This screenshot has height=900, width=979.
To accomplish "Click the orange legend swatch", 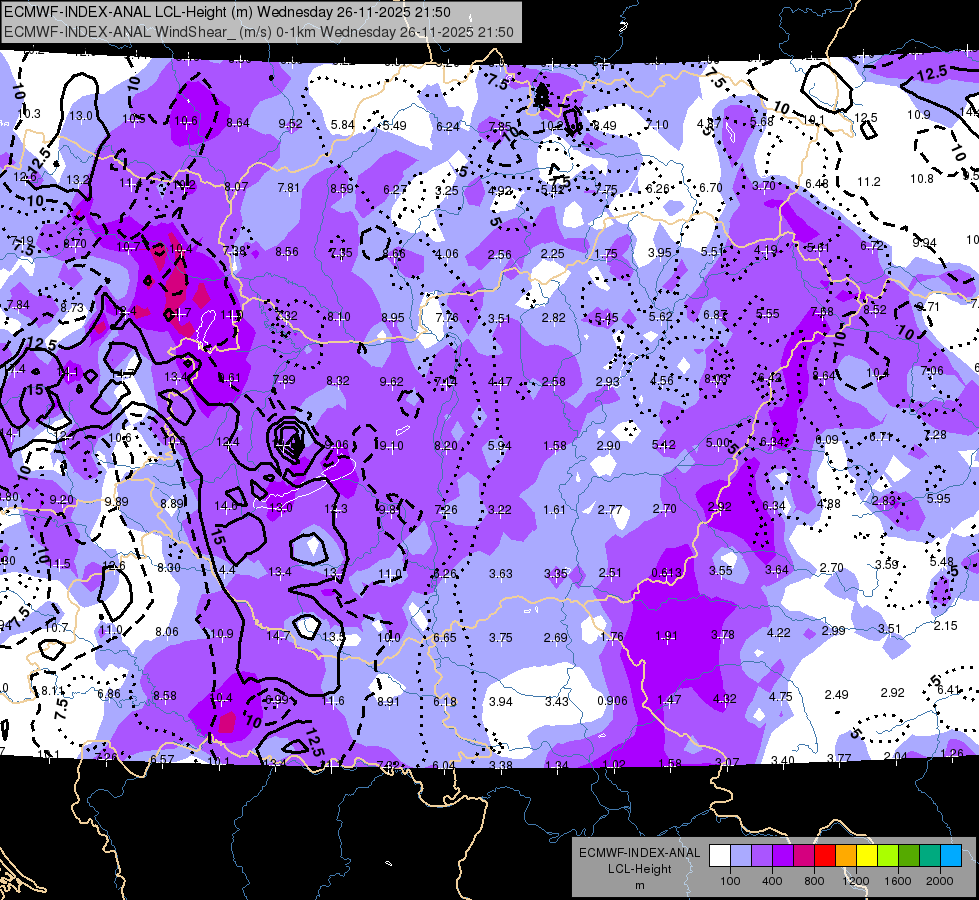I will [x=846, y=856].
